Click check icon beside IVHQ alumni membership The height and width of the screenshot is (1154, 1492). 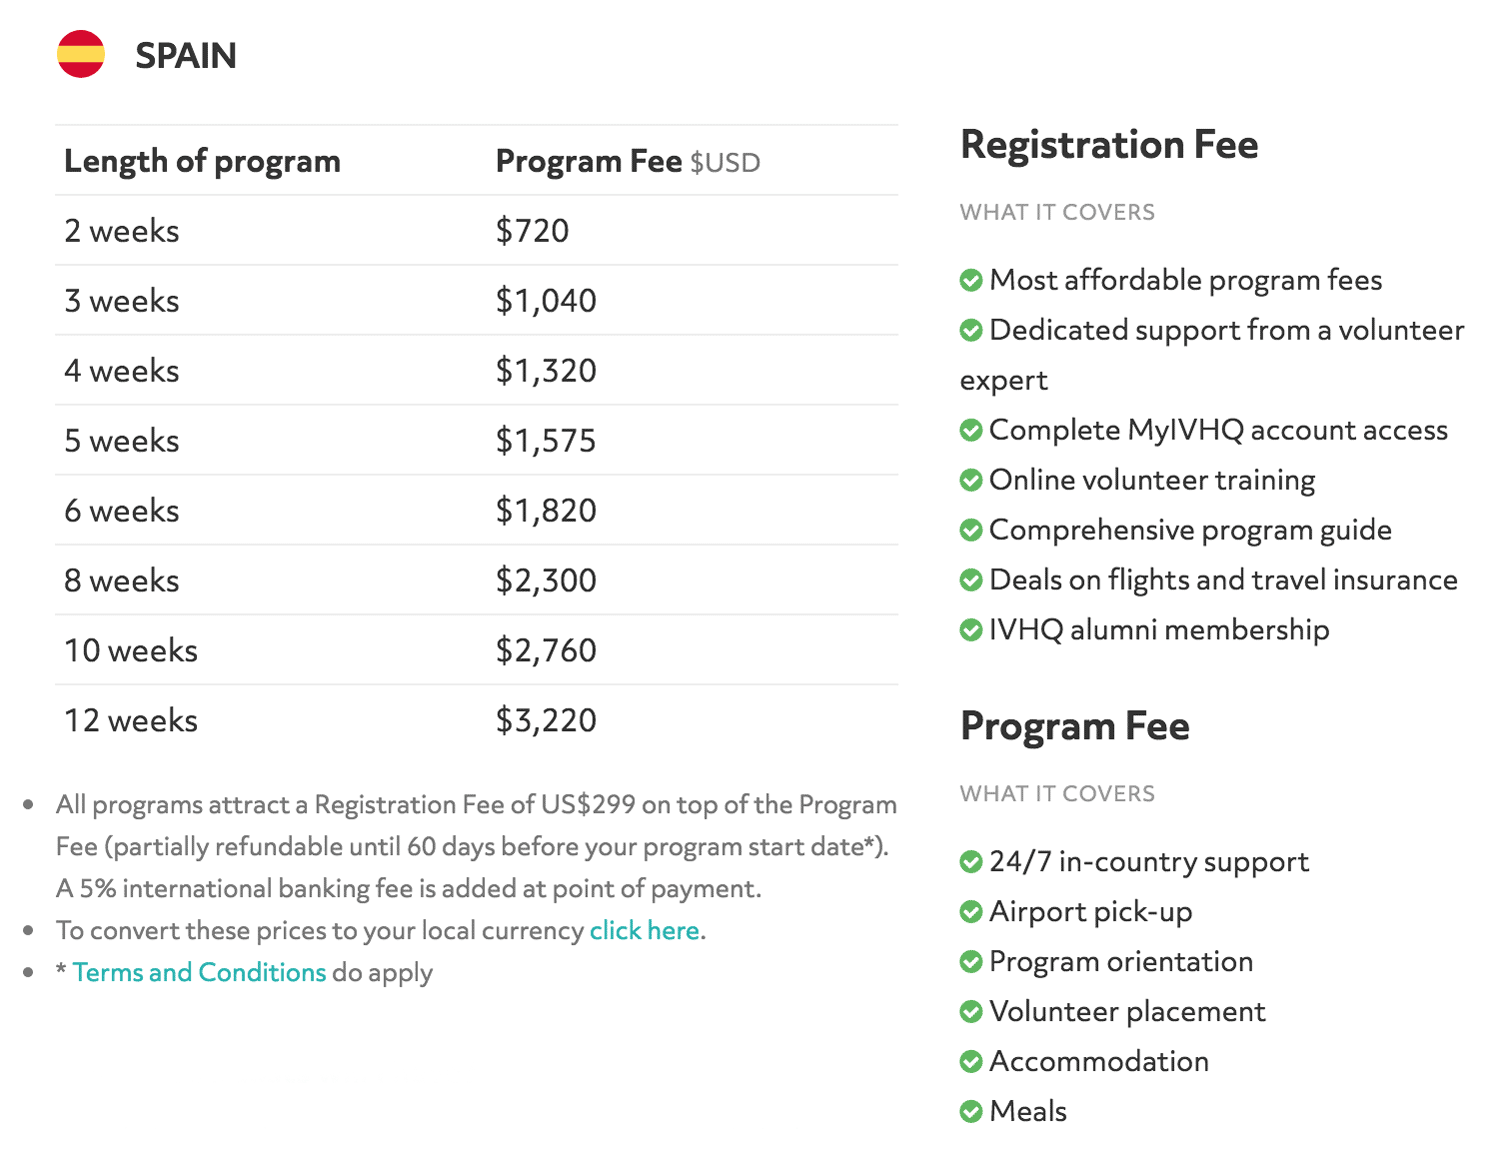coord(971,630)
